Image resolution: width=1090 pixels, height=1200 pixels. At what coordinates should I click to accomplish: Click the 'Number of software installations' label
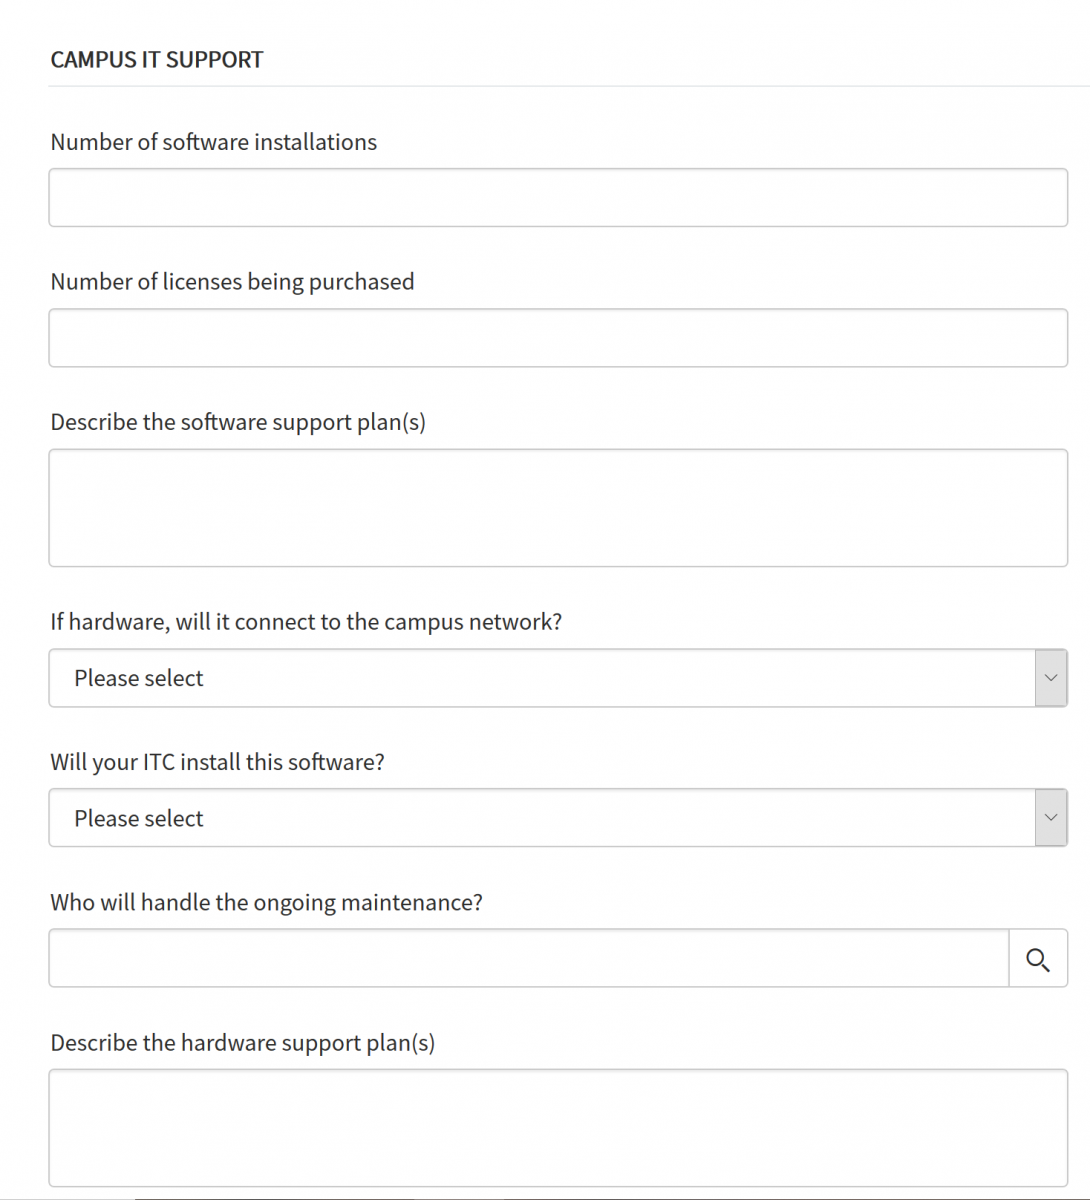click(x=214, y=142)
